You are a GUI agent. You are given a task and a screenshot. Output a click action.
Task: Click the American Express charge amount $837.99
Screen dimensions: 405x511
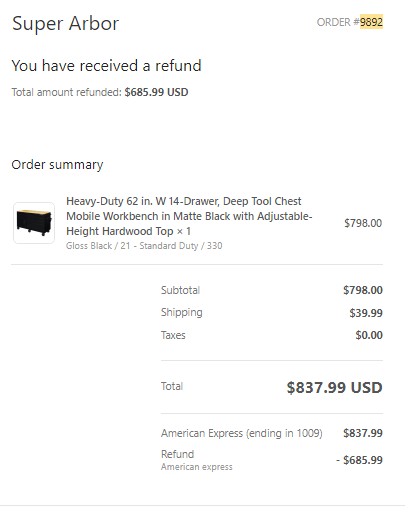point(363,433)
